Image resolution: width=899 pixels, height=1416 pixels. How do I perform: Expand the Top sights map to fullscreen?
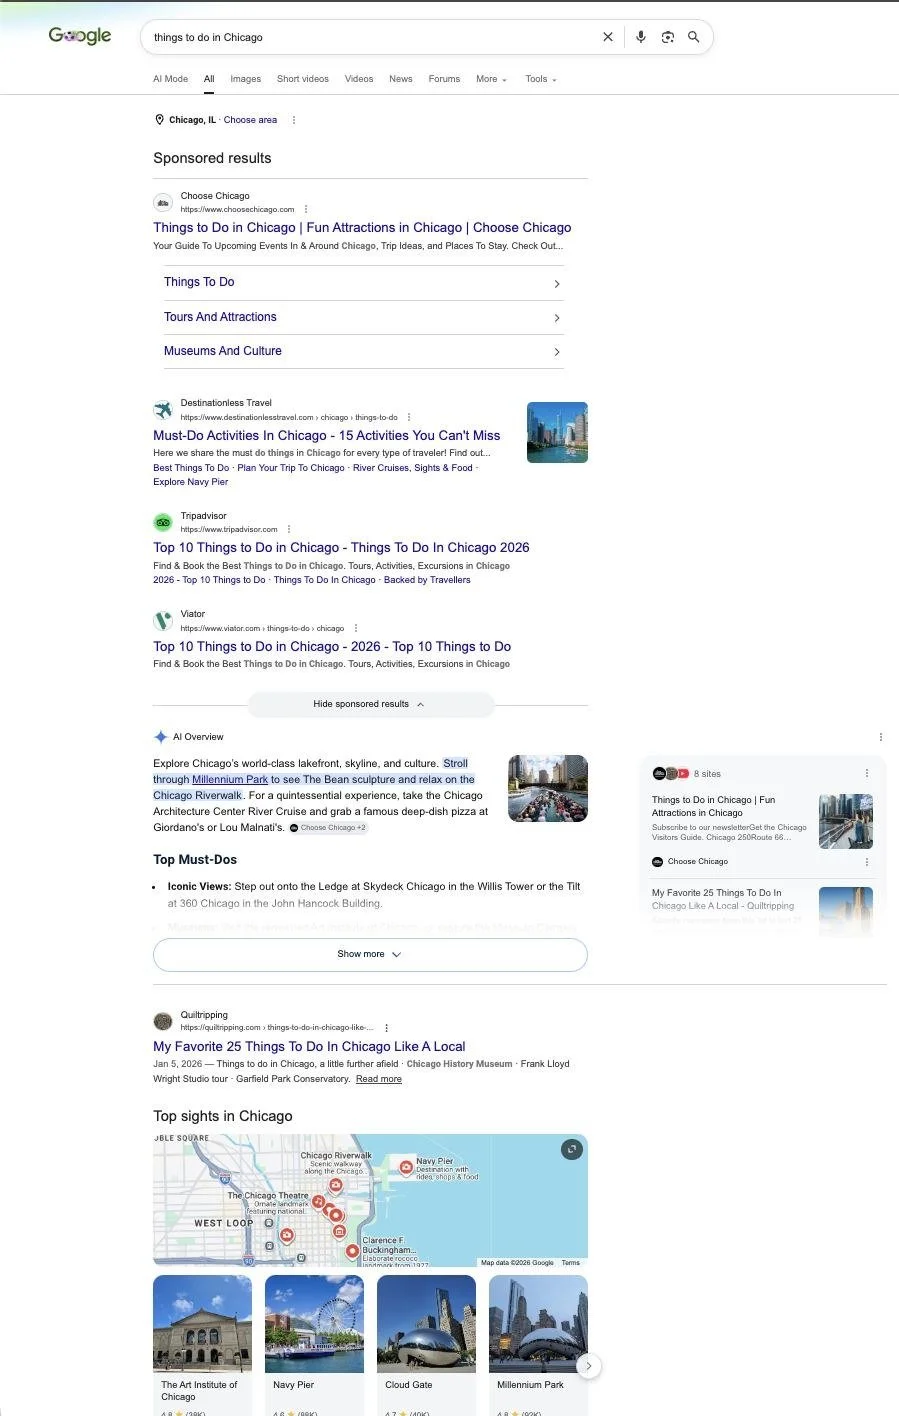click(x=572, y=1150)
